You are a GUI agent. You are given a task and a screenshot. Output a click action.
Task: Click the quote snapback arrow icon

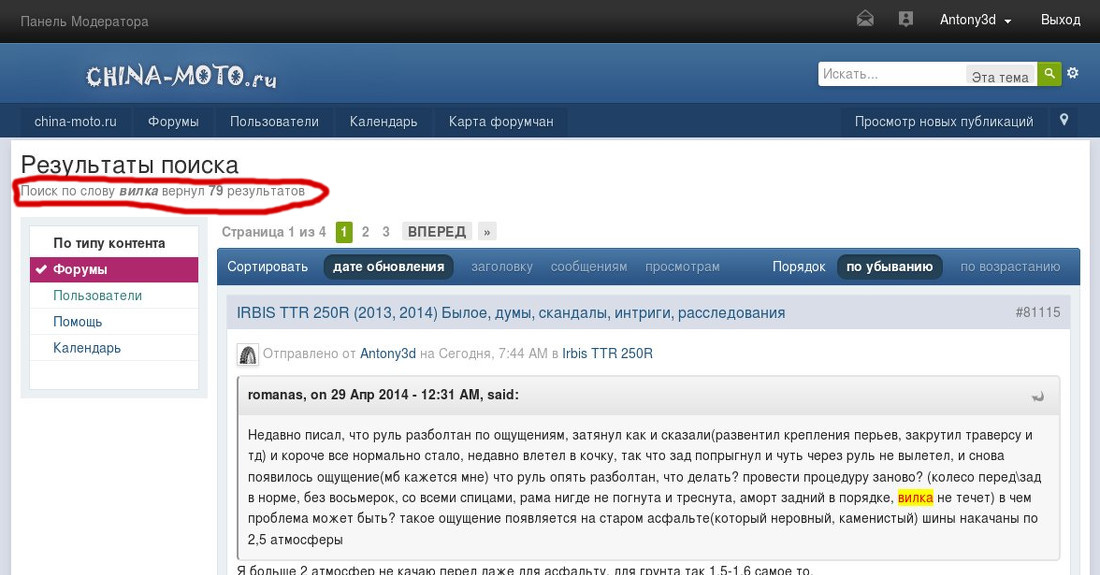(x=1038, y=396)
